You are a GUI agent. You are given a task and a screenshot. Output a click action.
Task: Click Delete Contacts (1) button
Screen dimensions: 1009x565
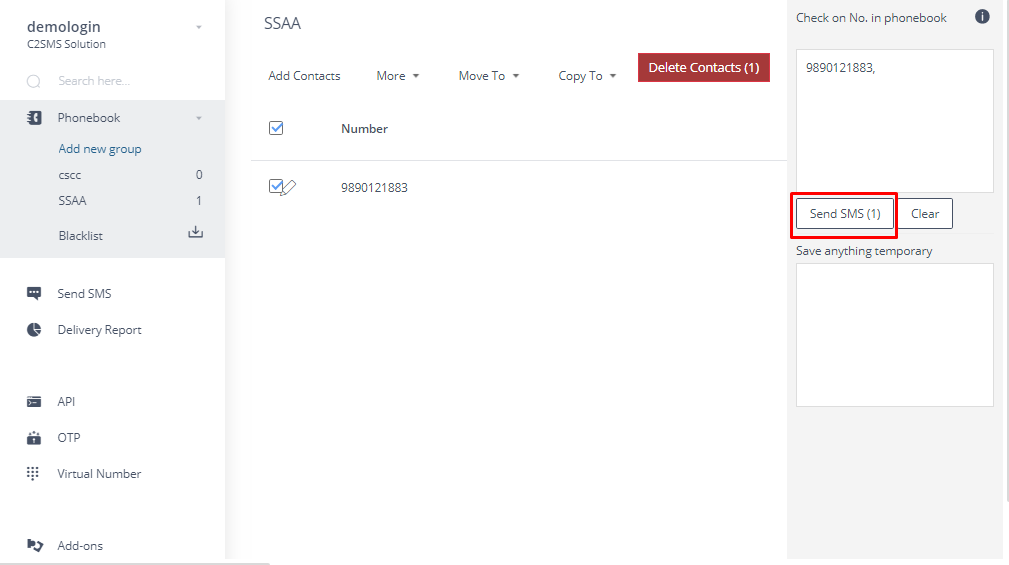[704, 68]
